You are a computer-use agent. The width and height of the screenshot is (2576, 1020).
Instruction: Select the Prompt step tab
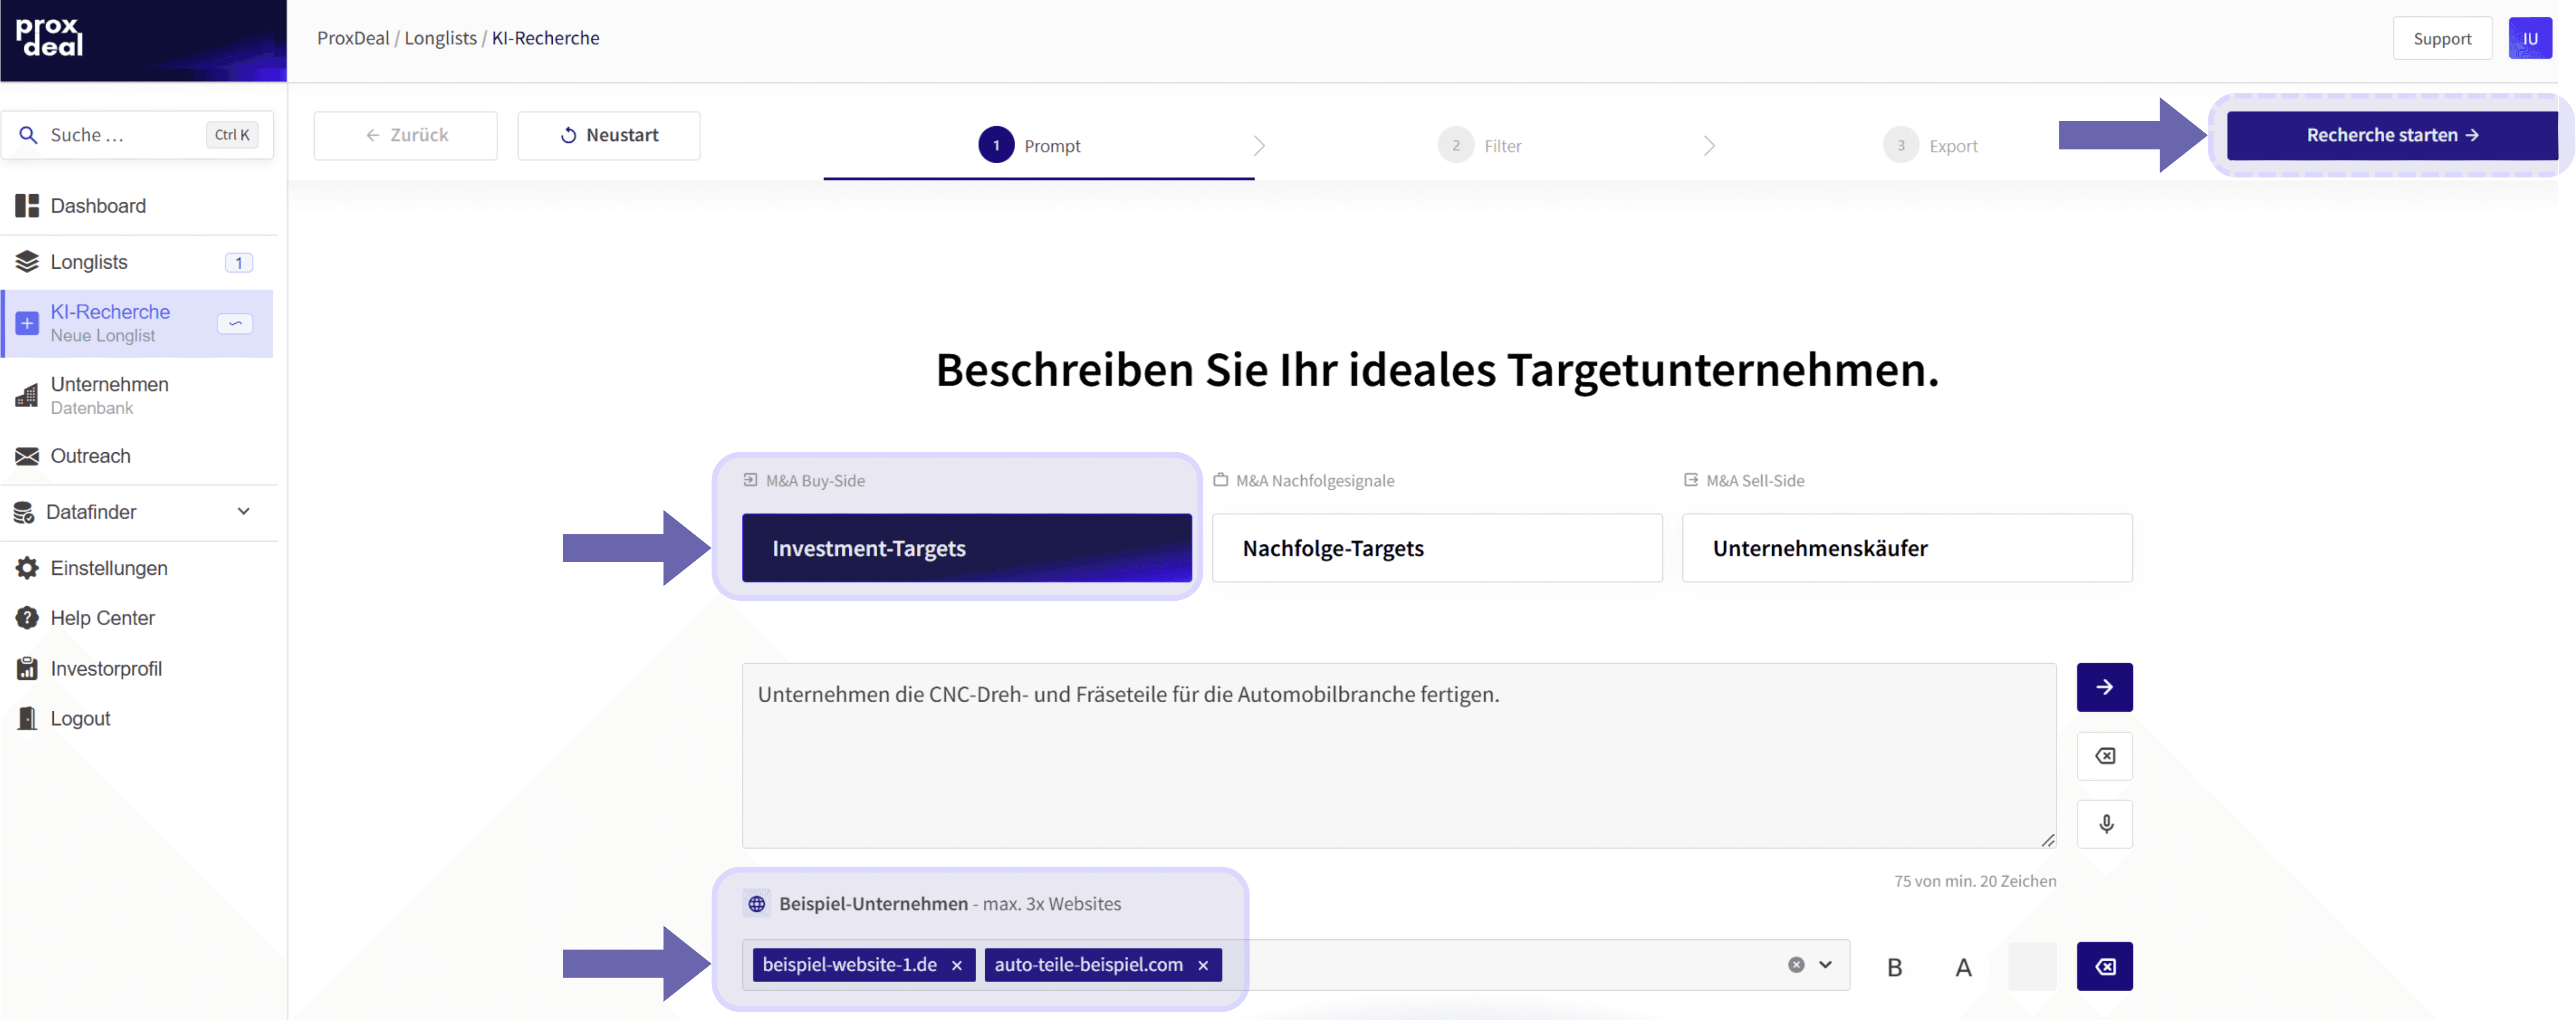click(x=1029, y=145)
